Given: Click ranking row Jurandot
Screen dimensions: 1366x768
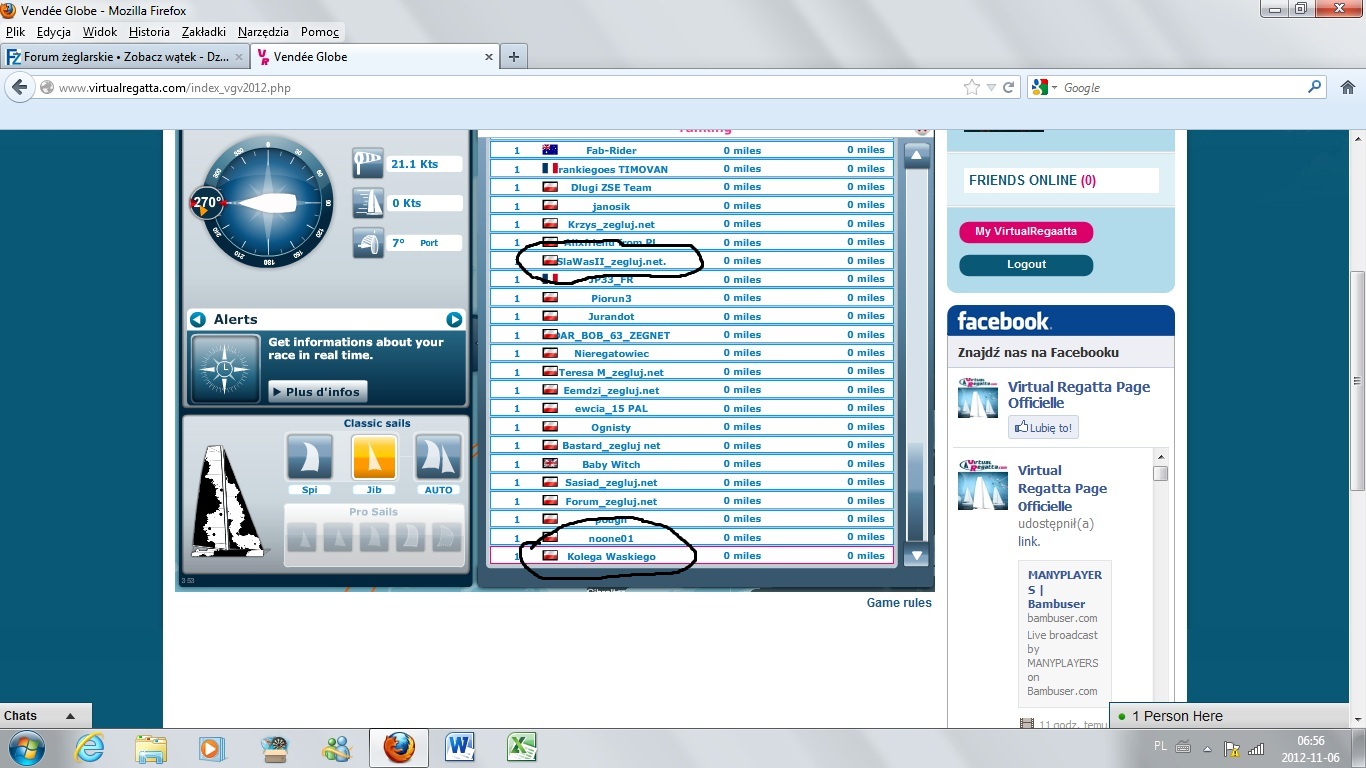Looking at the screenshot, I should 691,316.
